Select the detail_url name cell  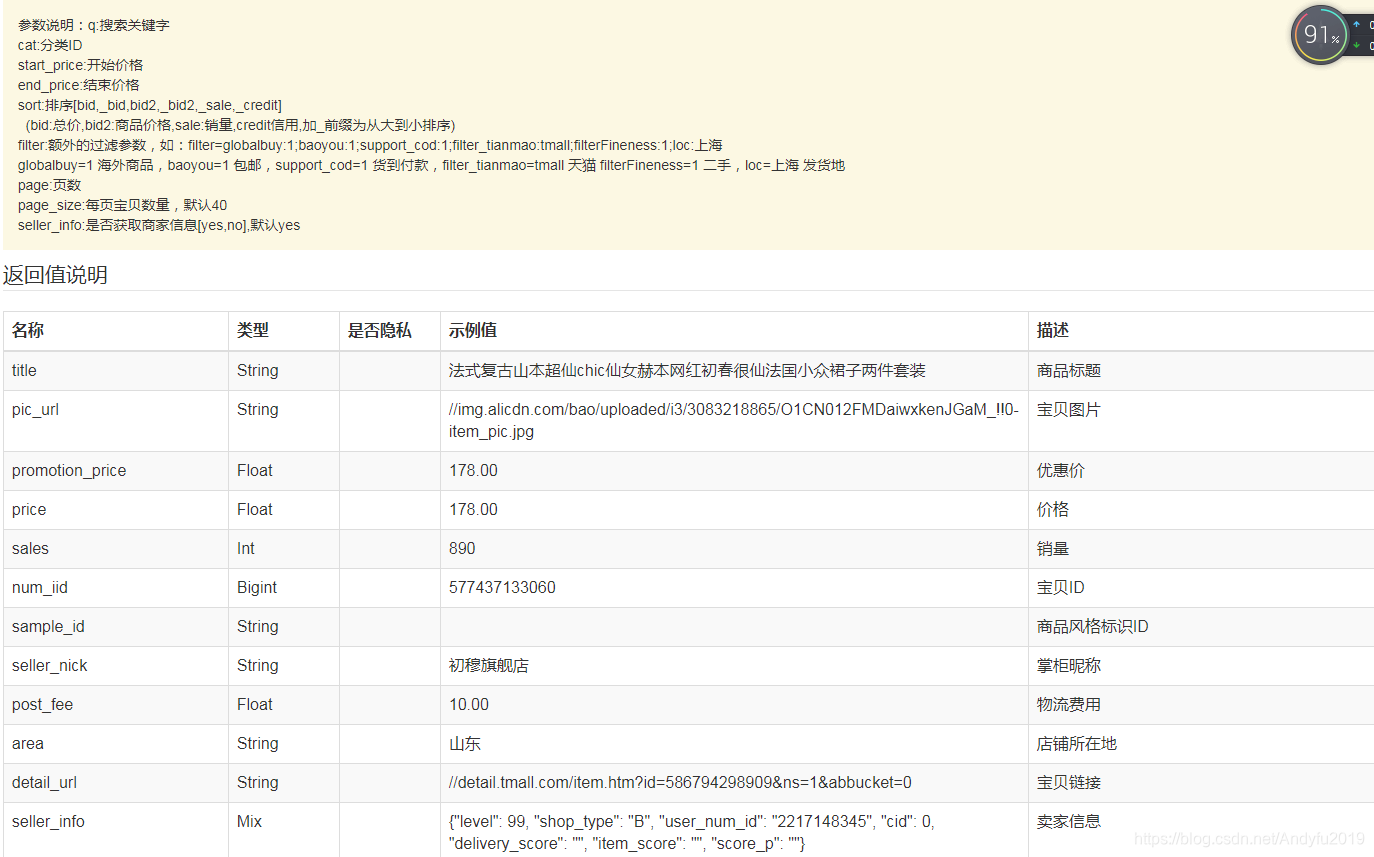click(x=116, y=783)
